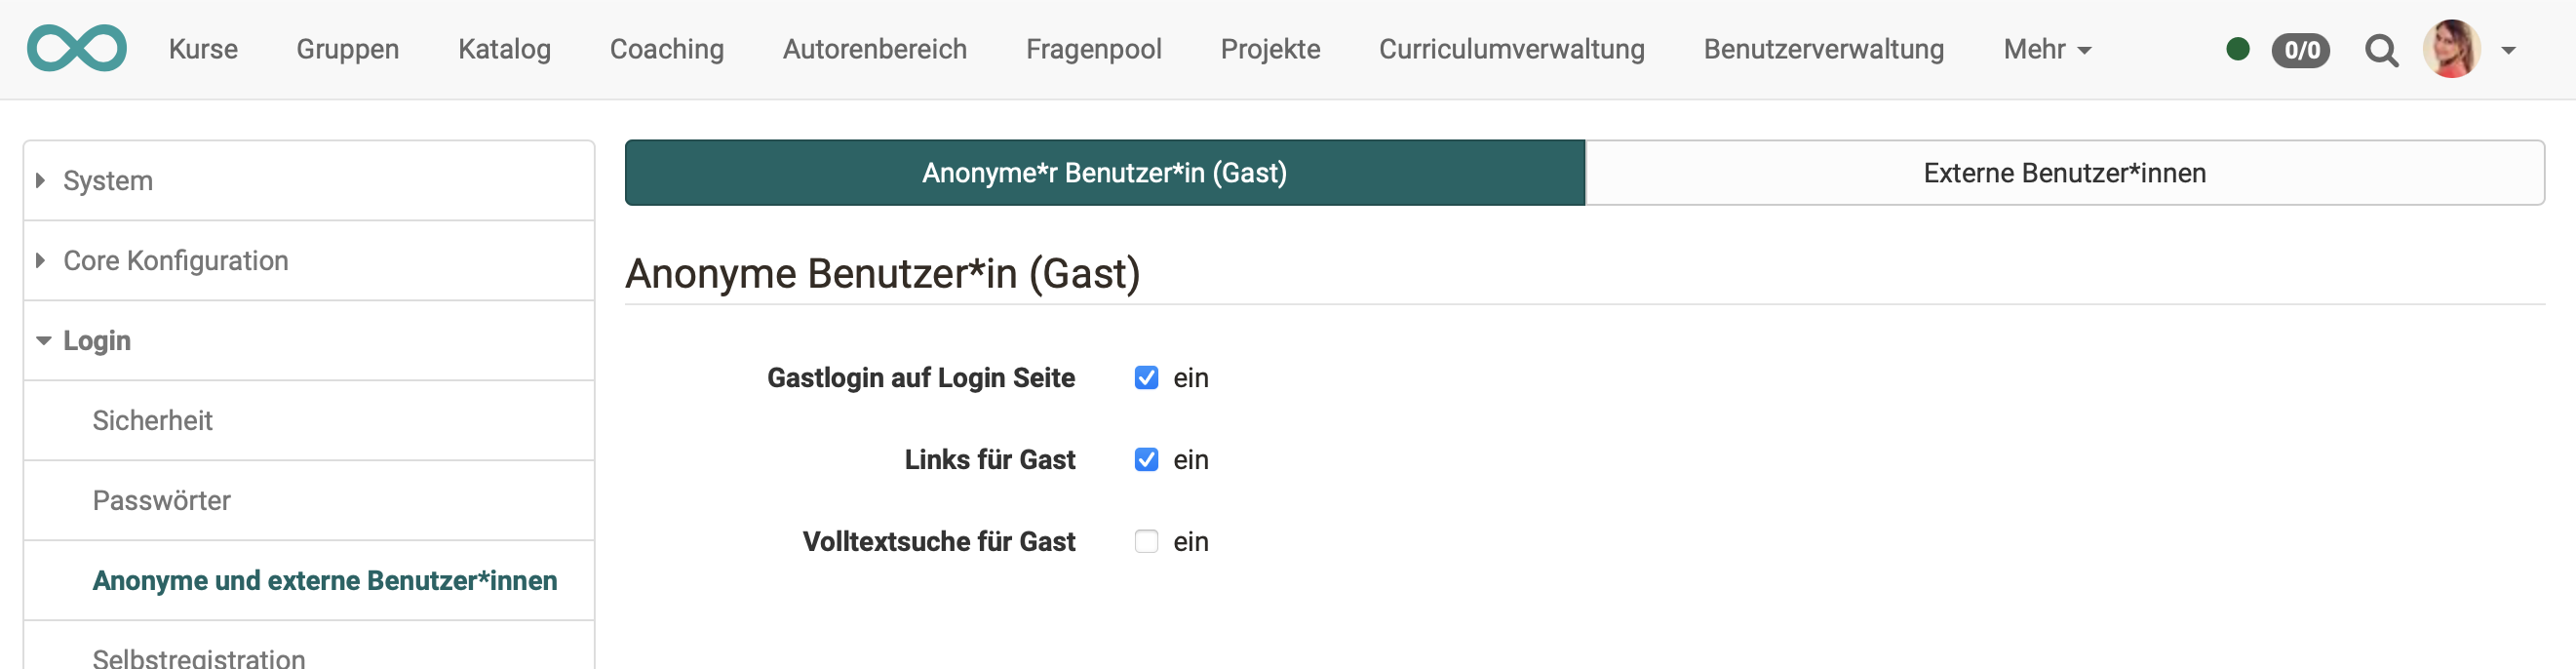Go to the Passwörter settings

[x=161, y=500]
